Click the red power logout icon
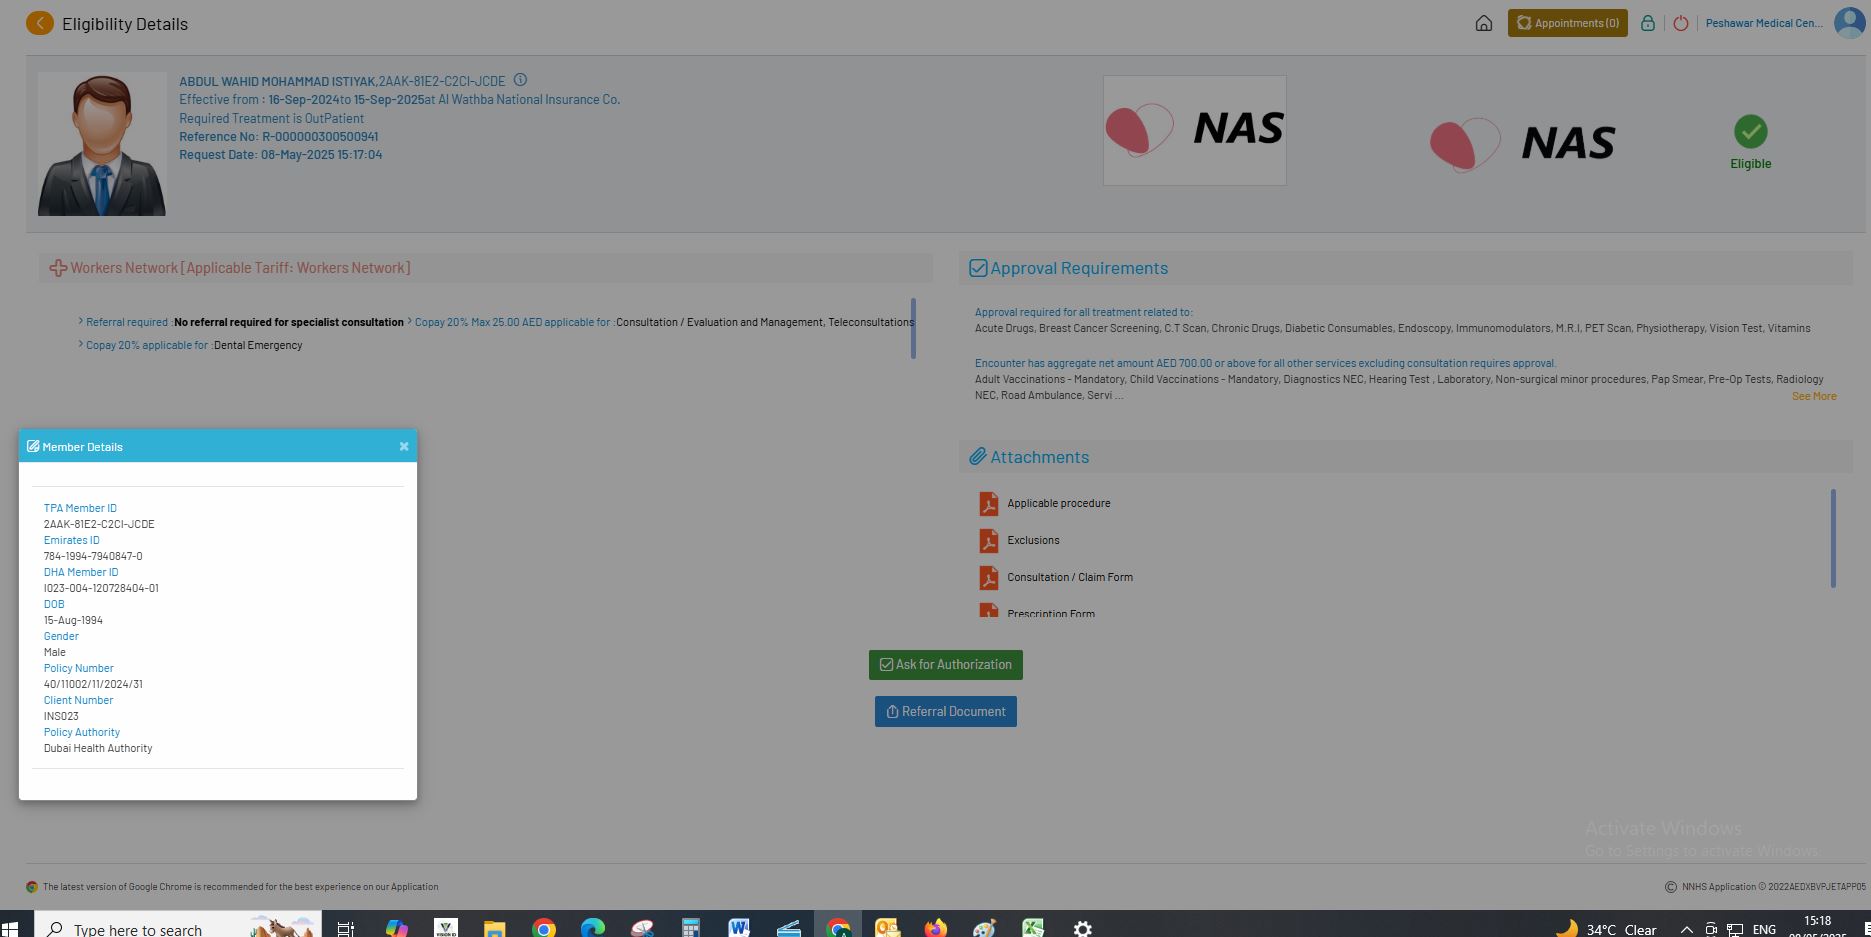The image size is (1871, 937). point(1681,23)
